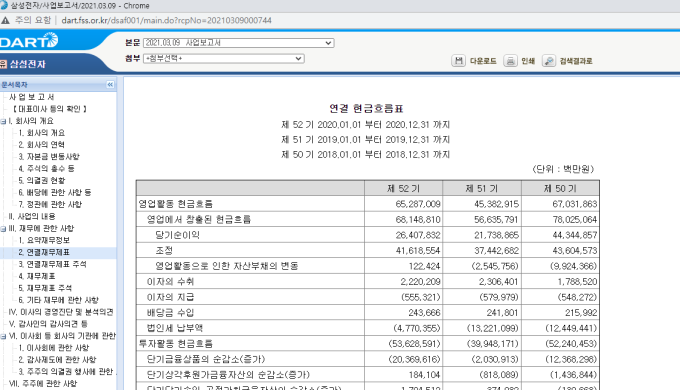Collapse the VI. 이사회 등 회사의 기관 tree node
Viewport: 680px width, 390px height.
pos(3,337)
